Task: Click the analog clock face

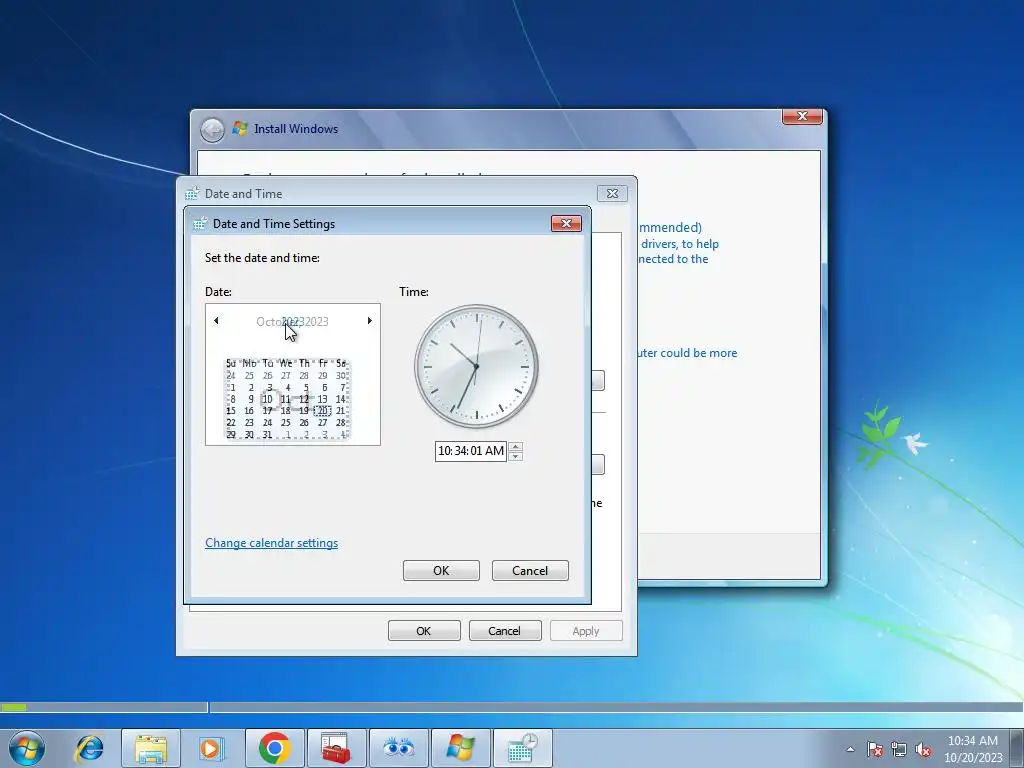Action: pos(477,366)
